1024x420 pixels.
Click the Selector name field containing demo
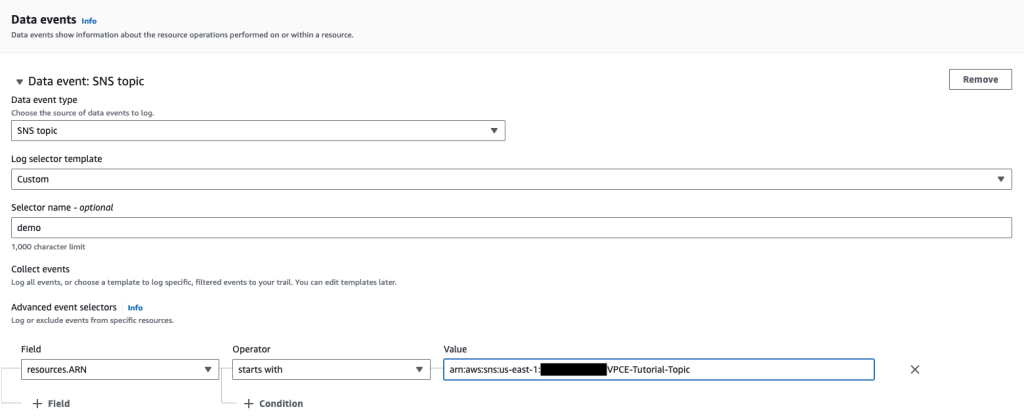pyautogui.click(x=511, y=227)
